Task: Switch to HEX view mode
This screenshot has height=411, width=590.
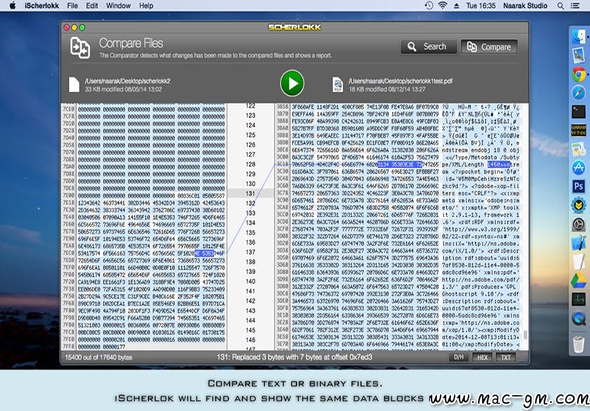Action: coord(482,357)
